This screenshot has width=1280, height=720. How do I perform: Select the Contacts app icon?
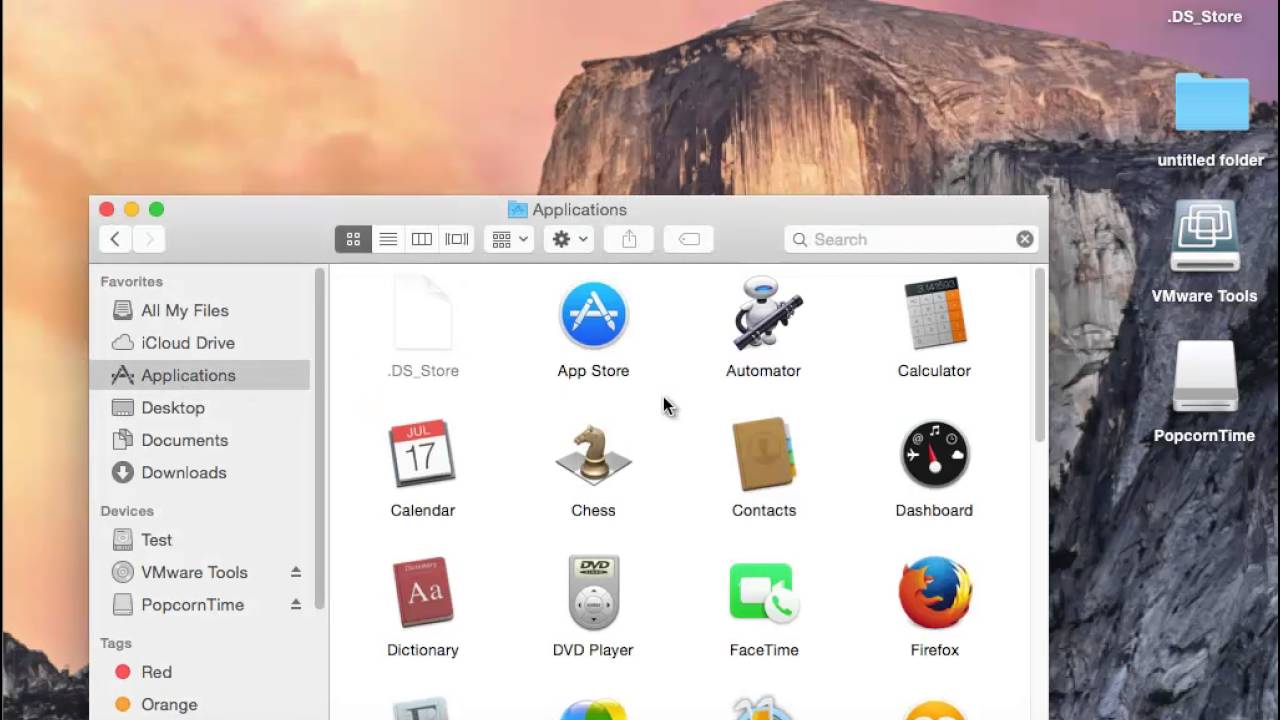764,454
